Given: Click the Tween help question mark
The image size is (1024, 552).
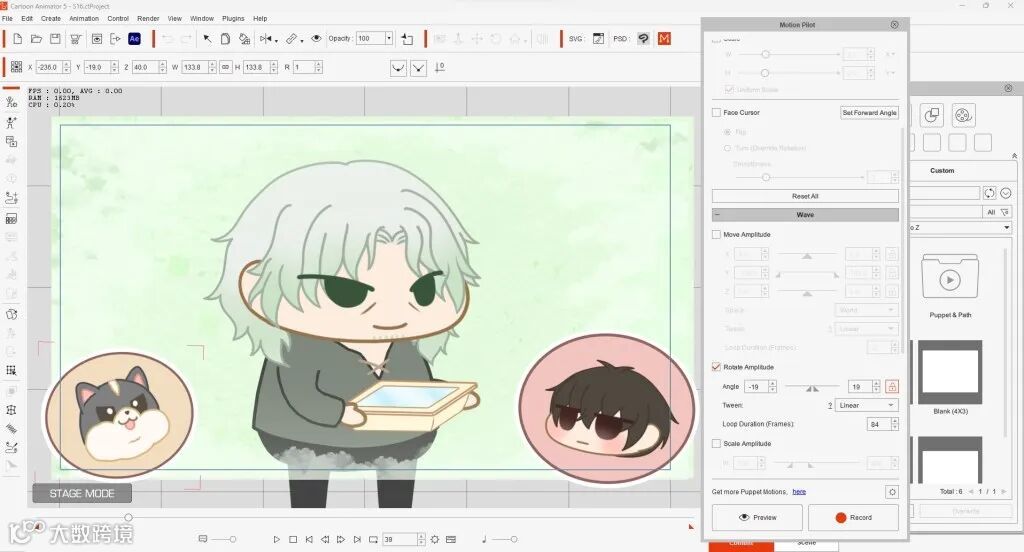Looking at the screenshot, I should pyautogui.click(x=830, y=406).
